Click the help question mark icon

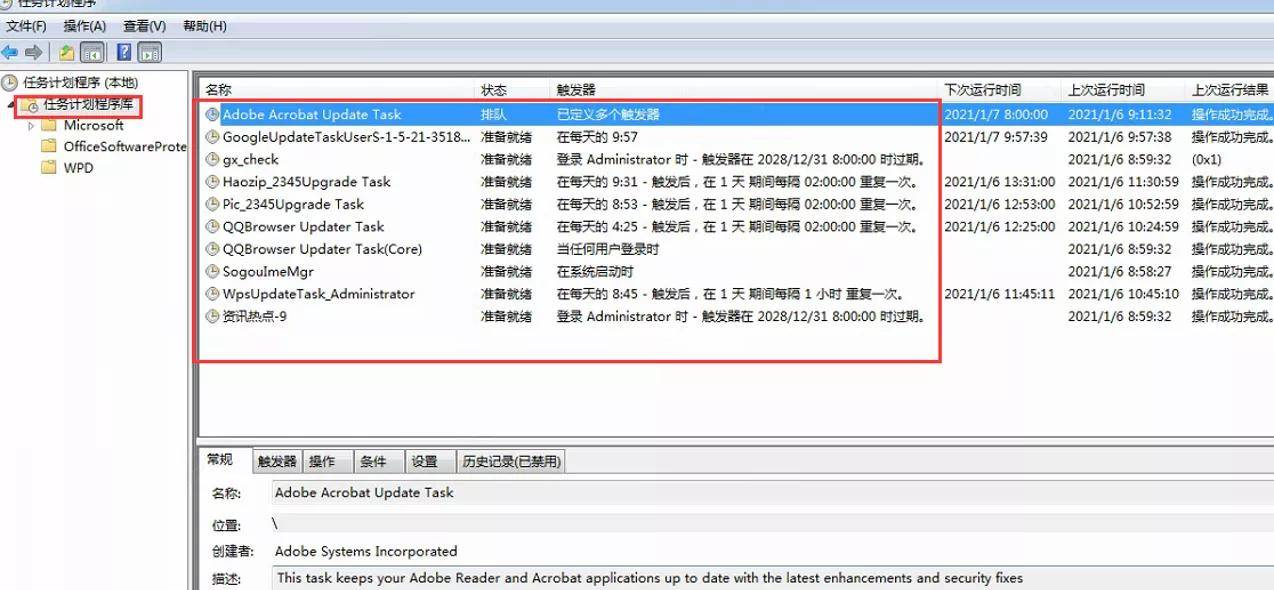click(x=122, y=51)
